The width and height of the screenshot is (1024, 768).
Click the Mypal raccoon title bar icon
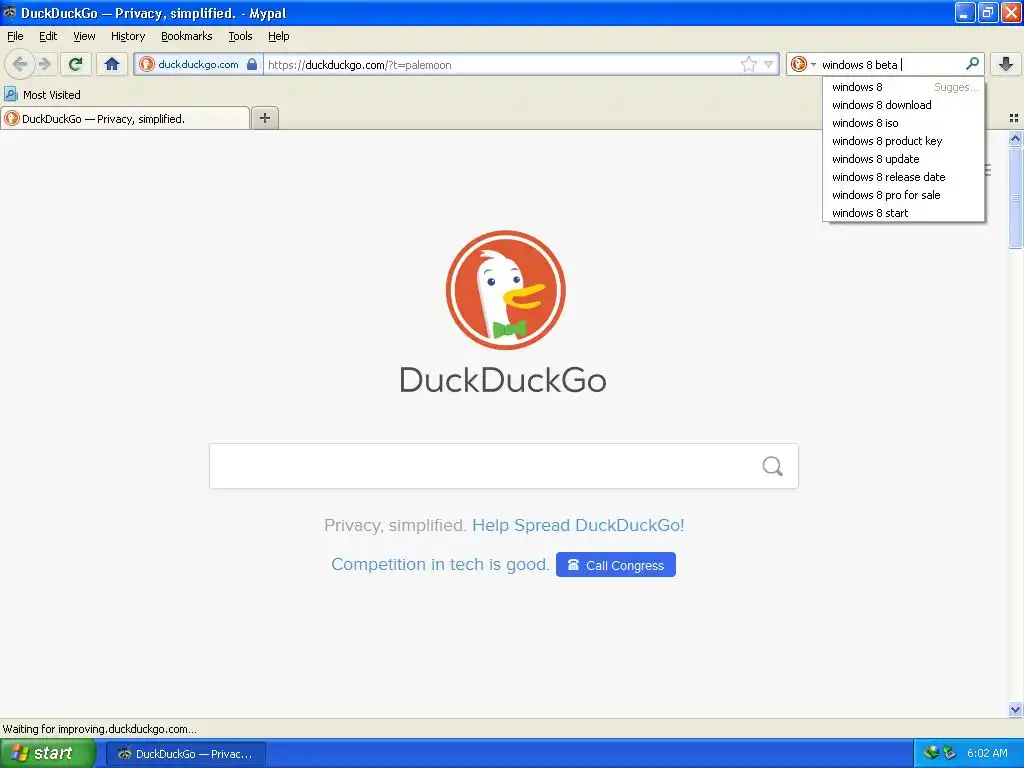(x=9, y=12)
